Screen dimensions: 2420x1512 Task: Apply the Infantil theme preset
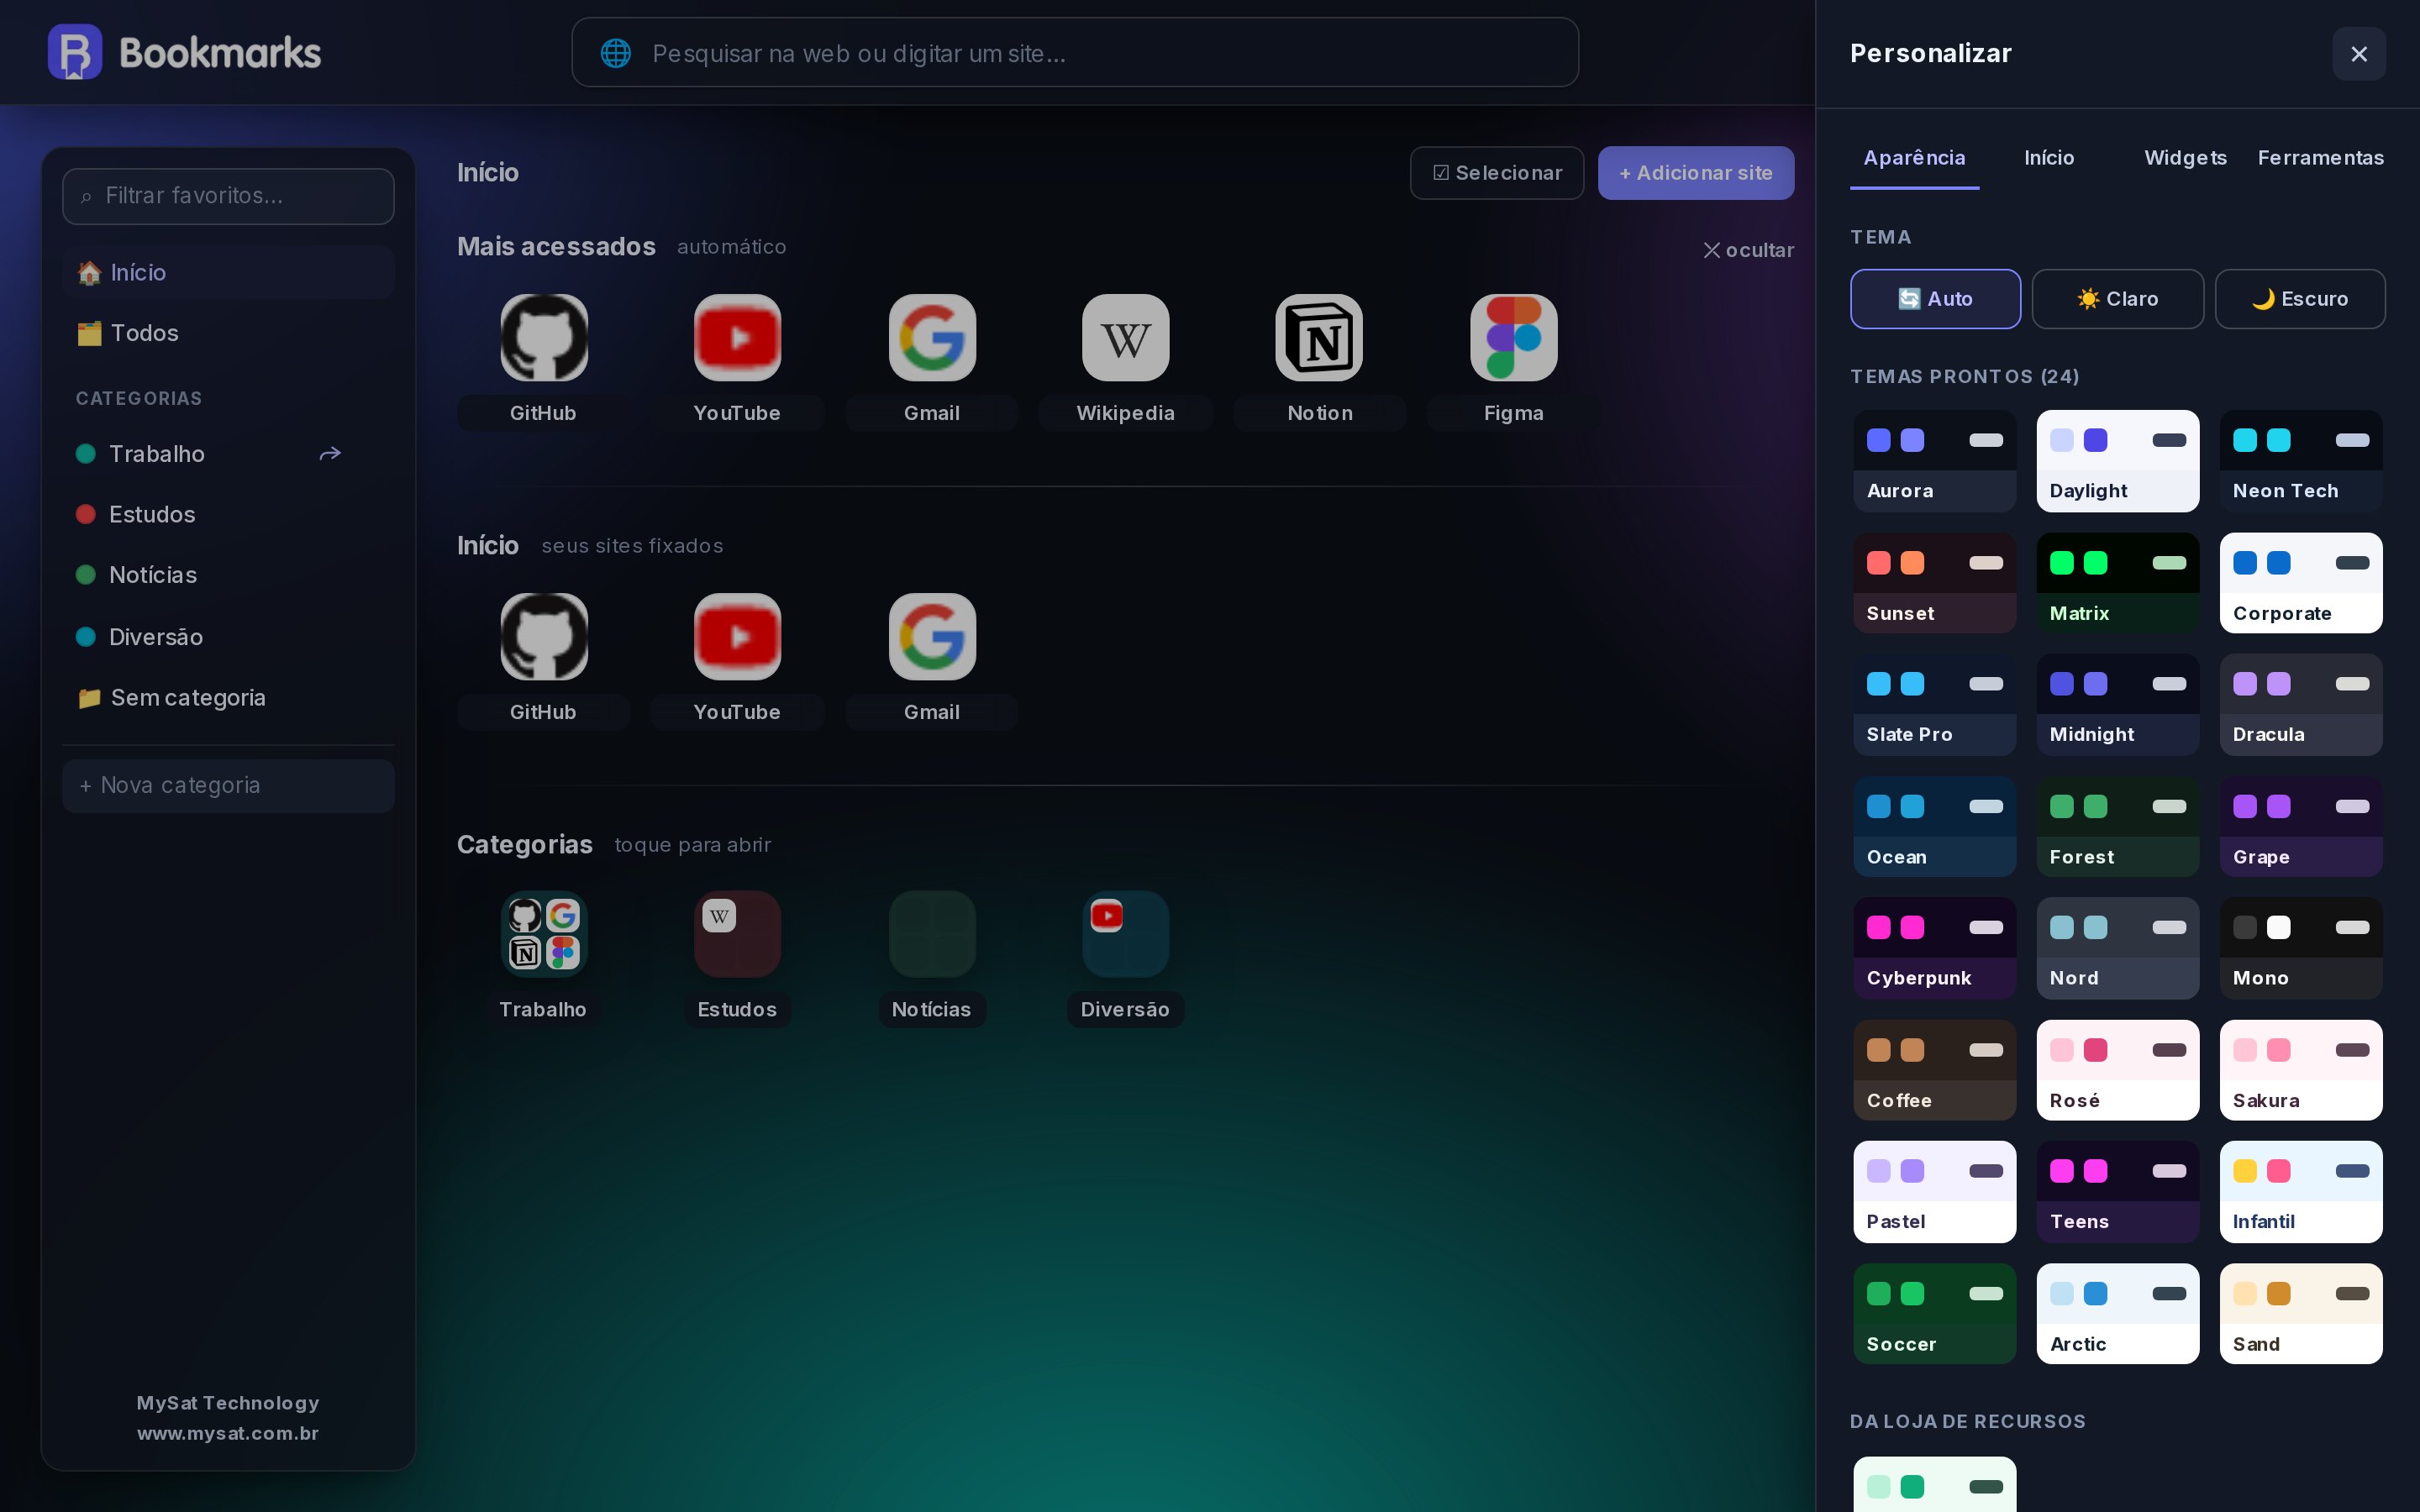(2301, 1192)
